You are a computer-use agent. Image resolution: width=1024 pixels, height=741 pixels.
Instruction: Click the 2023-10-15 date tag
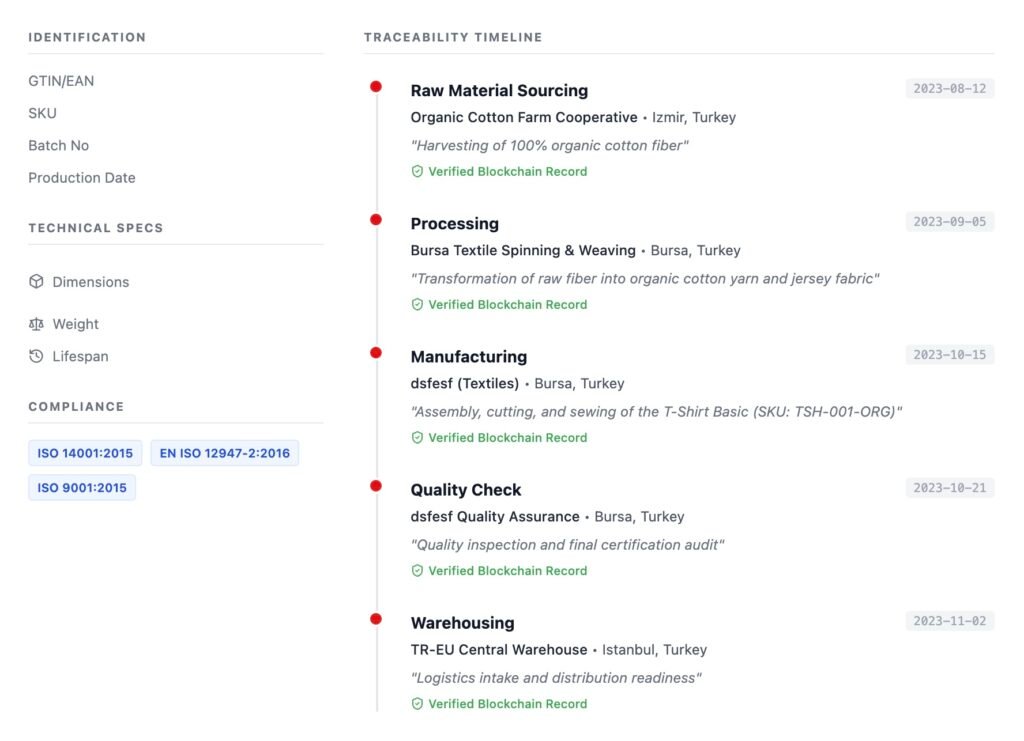949,354
